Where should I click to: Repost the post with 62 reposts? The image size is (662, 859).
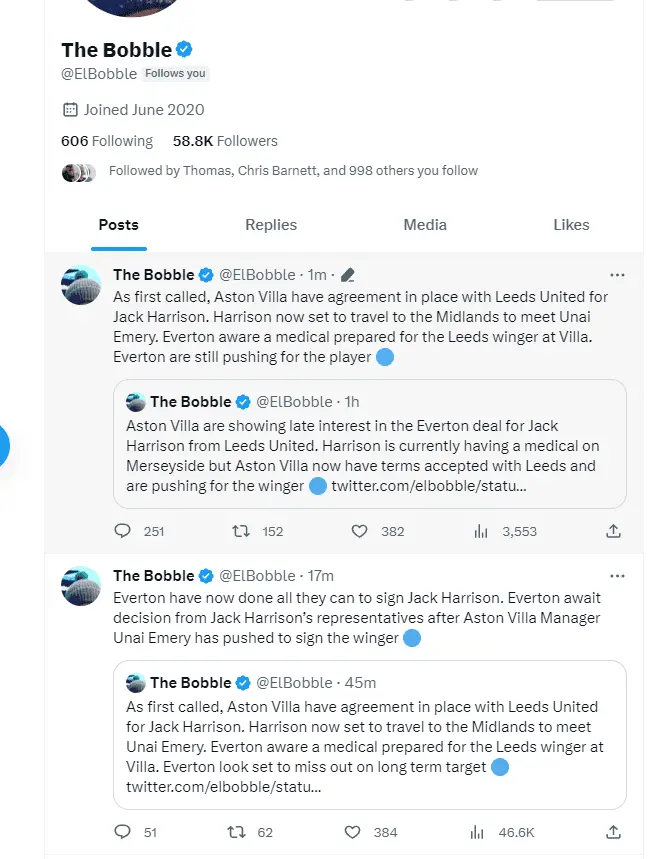coord(237,832)
